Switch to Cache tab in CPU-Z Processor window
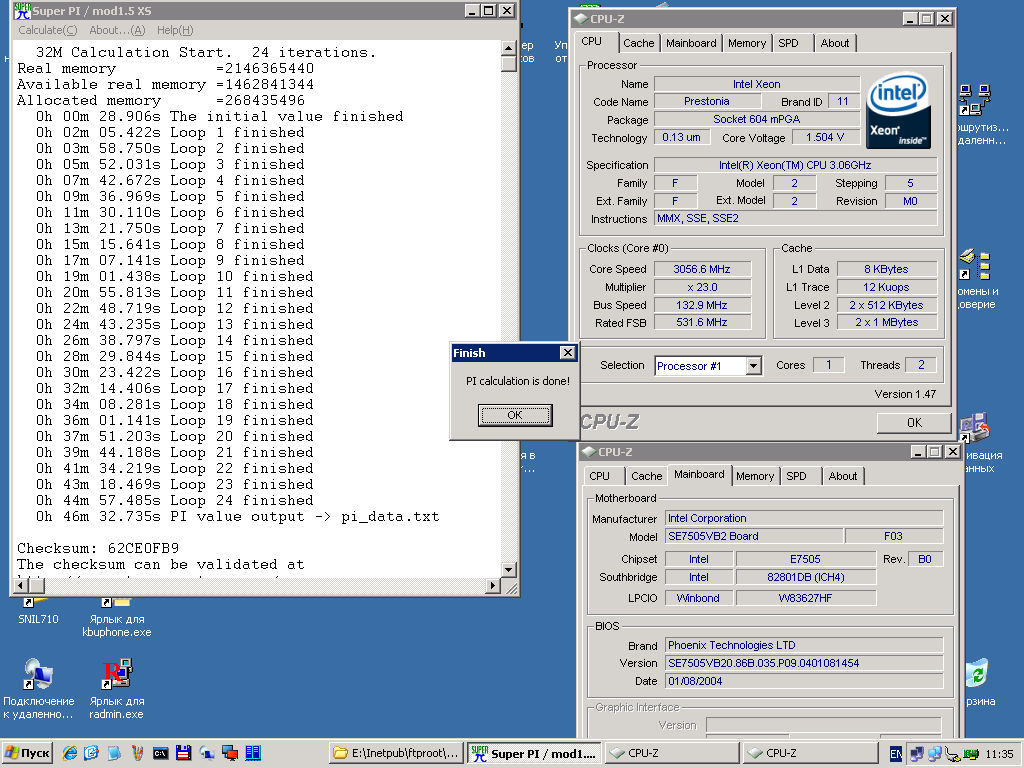The width and height of the screenshot is (1024, 768). 638,43
